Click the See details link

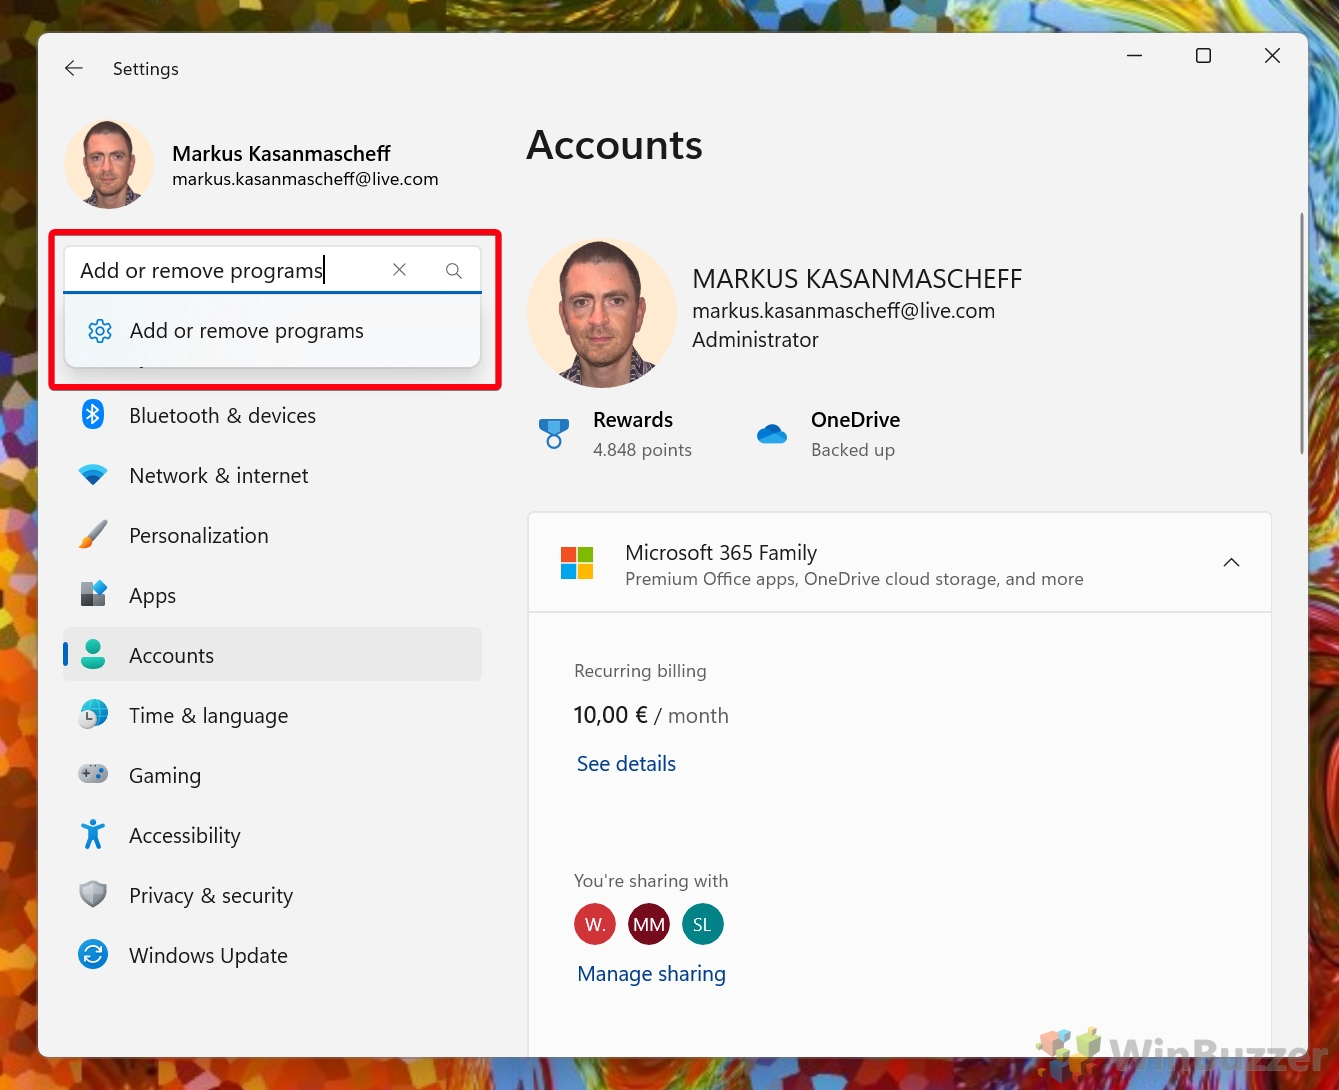click(x=626, y=764)
